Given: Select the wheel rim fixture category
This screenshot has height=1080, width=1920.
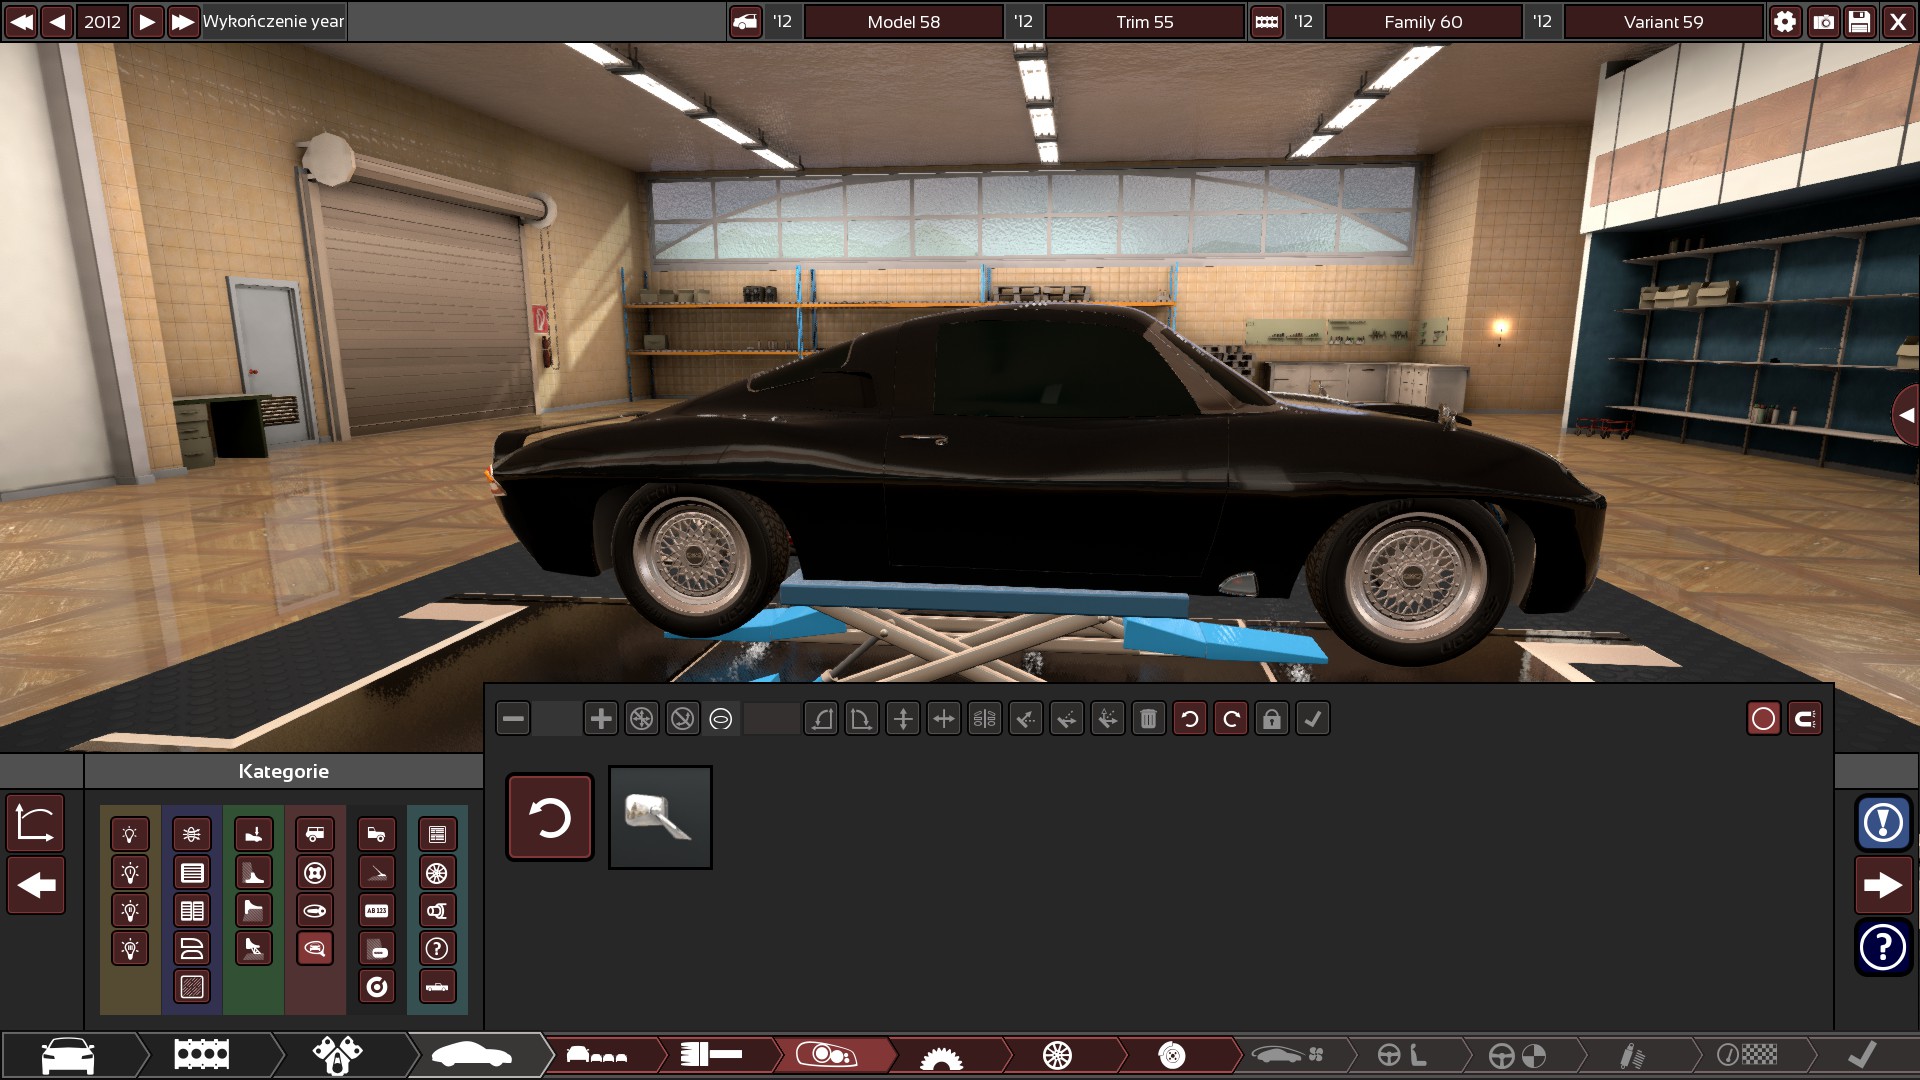Looking at the screenshot, I should (x=437, y=872).
